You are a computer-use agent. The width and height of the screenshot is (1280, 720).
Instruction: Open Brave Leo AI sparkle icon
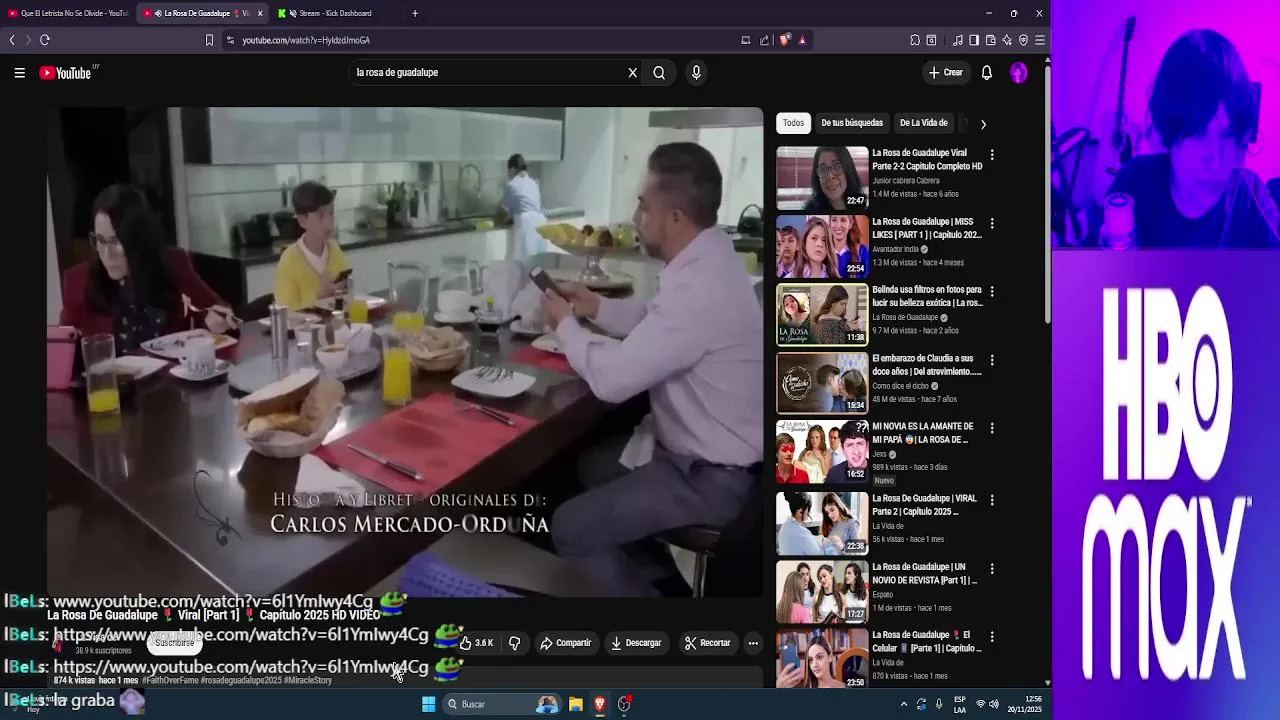(1007, 40)
